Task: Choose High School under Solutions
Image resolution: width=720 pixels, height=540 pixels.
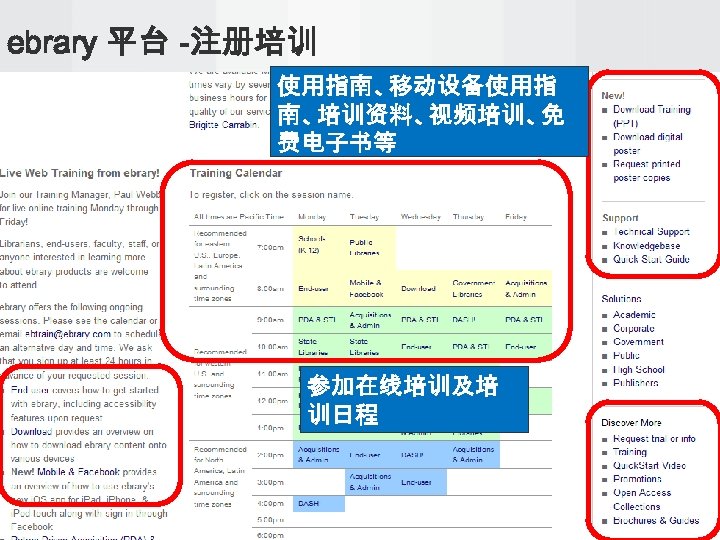Action: tap(639, 370)
